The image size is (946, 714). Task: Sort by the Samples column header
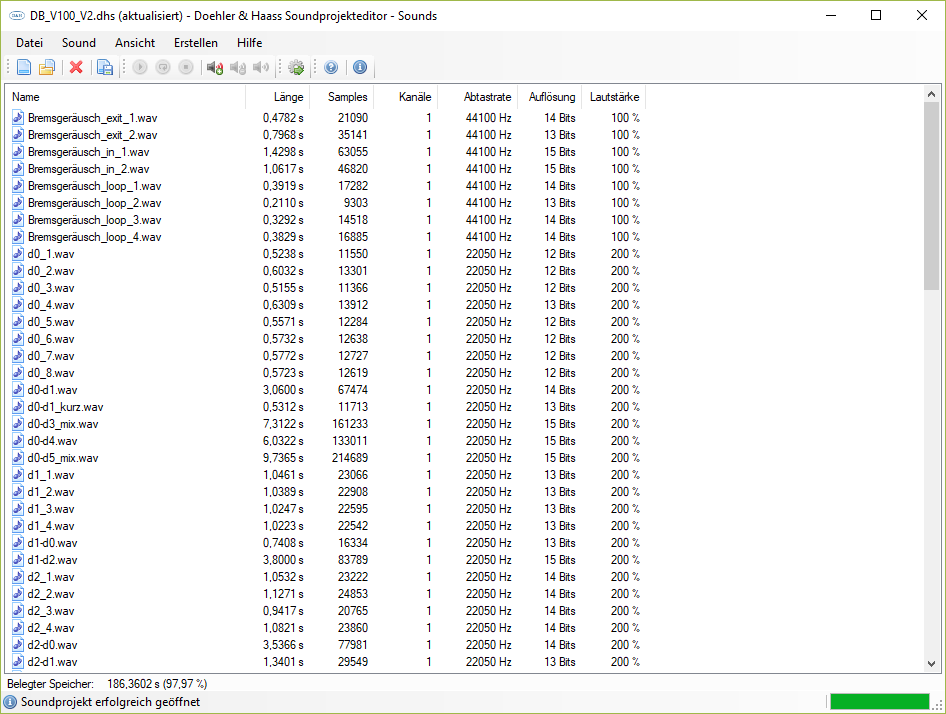tap(341, 97)
